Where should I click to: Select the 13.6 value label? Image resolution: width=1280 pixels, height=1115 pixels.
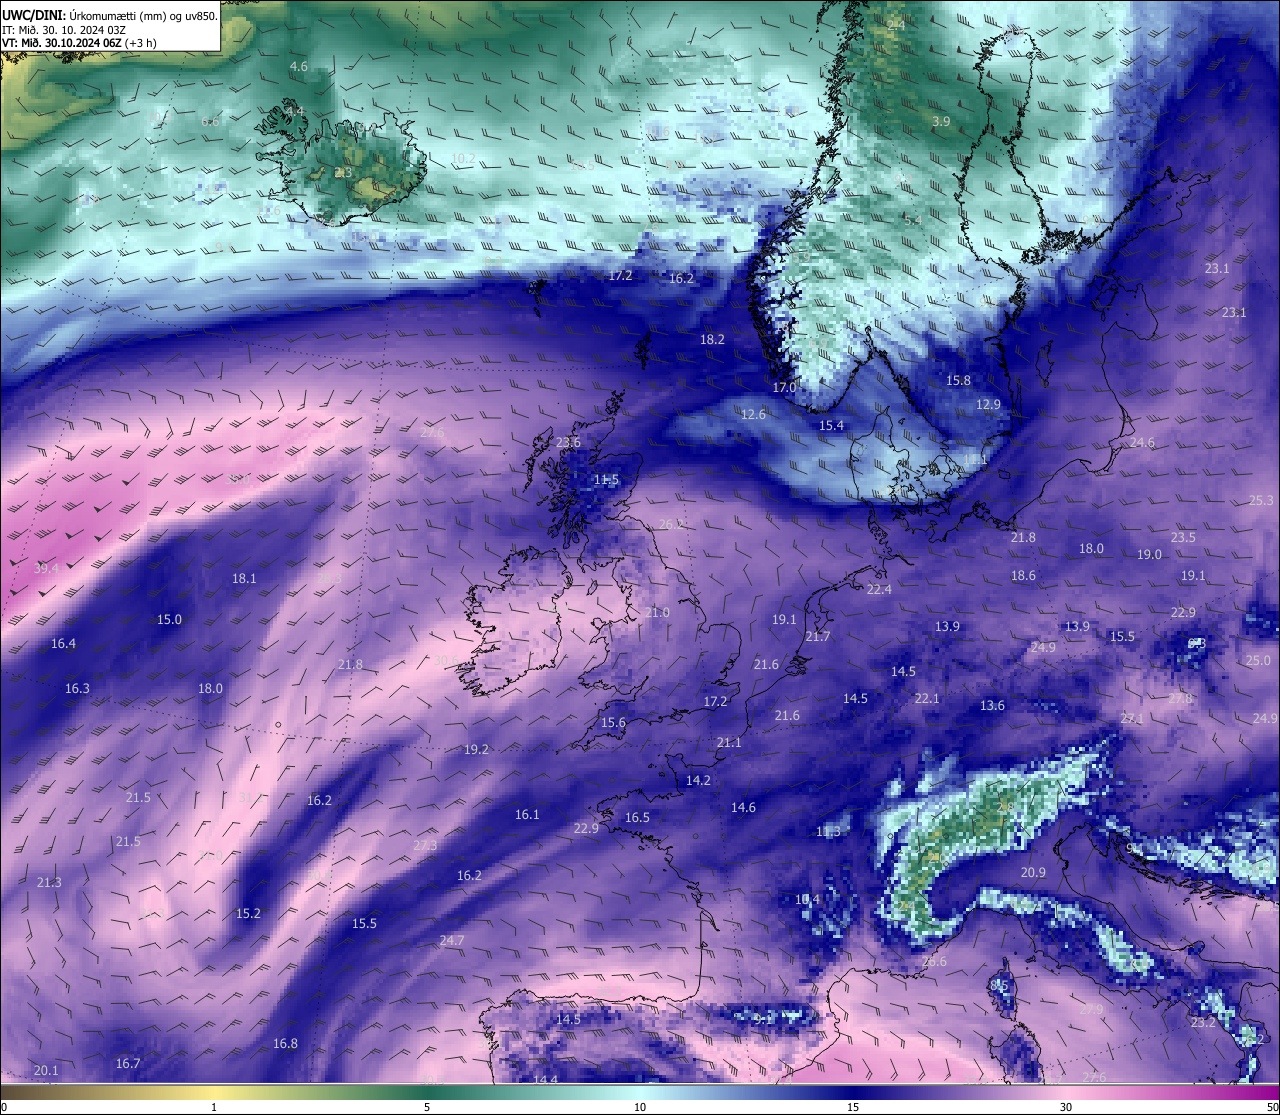pos(992,705)
